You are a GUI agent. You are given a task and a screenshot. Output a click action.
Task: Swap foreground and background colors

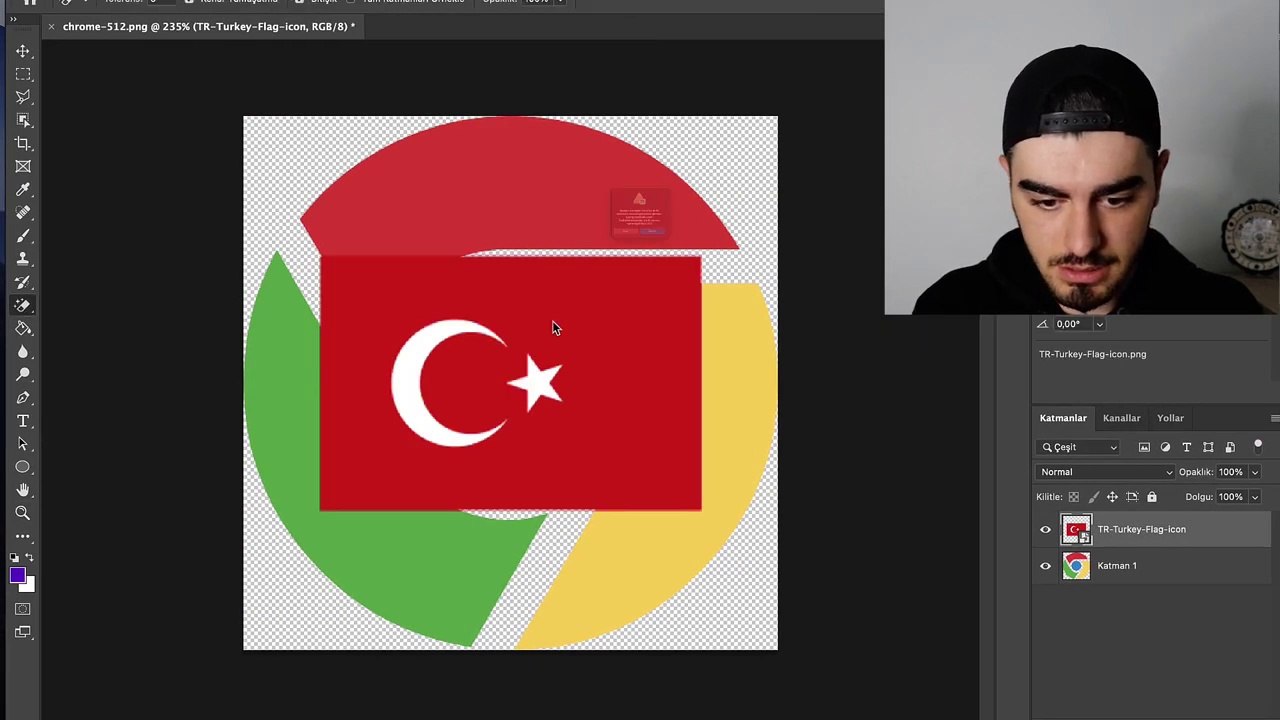pyautogui.click(x=29, y=558)
